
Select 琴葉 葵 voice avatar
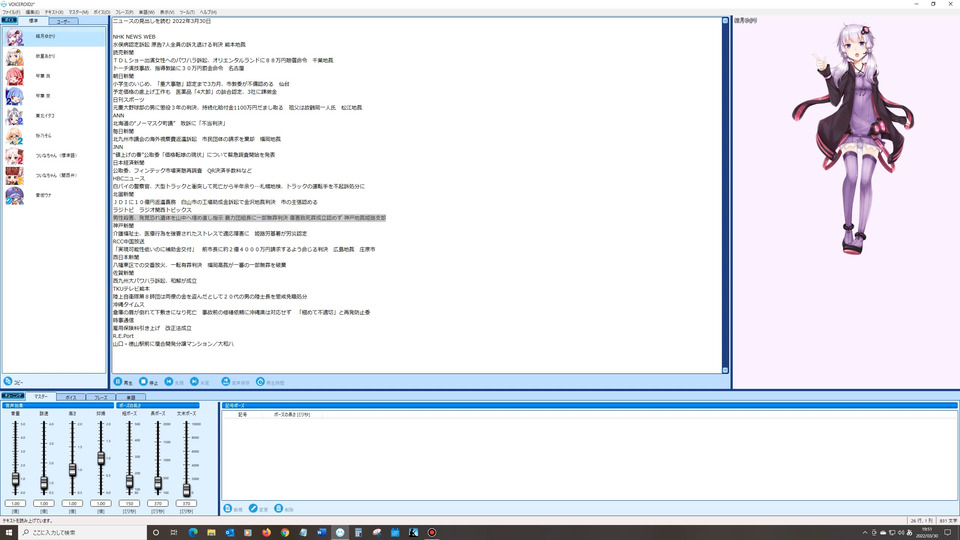coord(14,96)
